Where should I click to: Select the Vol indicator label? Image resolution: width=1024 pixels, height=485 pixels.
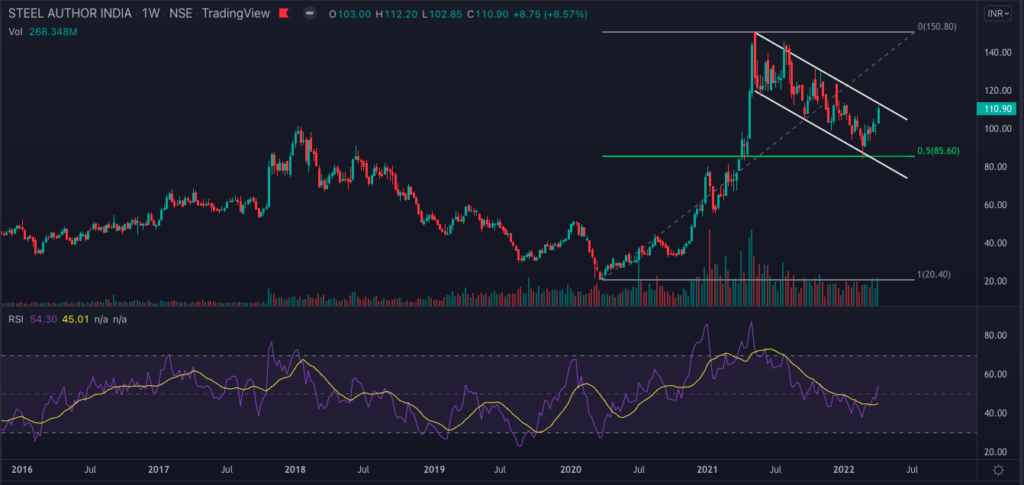pyautogui.click(x=16, y=31)
